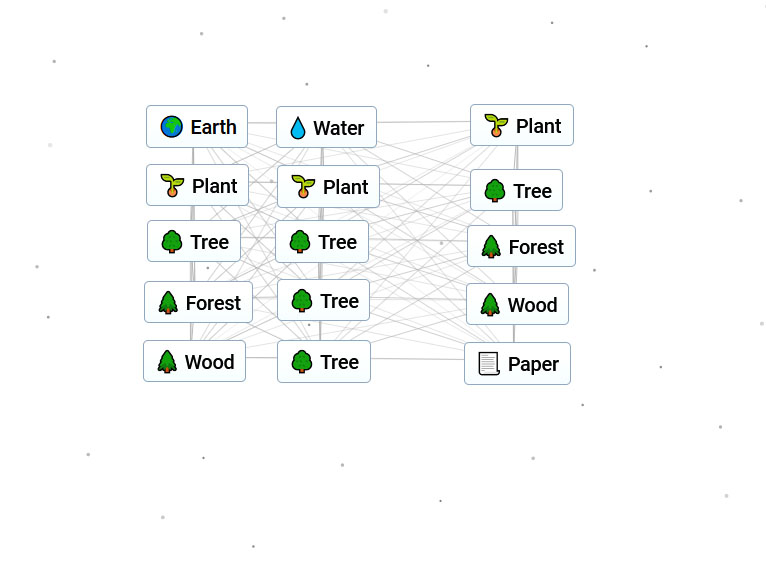Click tree icon on Tree in Paper's column
This screenshot has width=766, height=563.
pyautogui.click(x=494, y=191)
